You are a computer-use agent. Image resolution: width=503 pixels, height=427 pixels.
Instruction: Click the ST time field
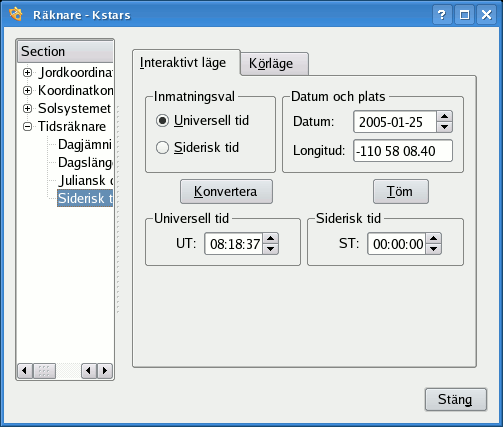pyautogui.click(x=397, y=244)
